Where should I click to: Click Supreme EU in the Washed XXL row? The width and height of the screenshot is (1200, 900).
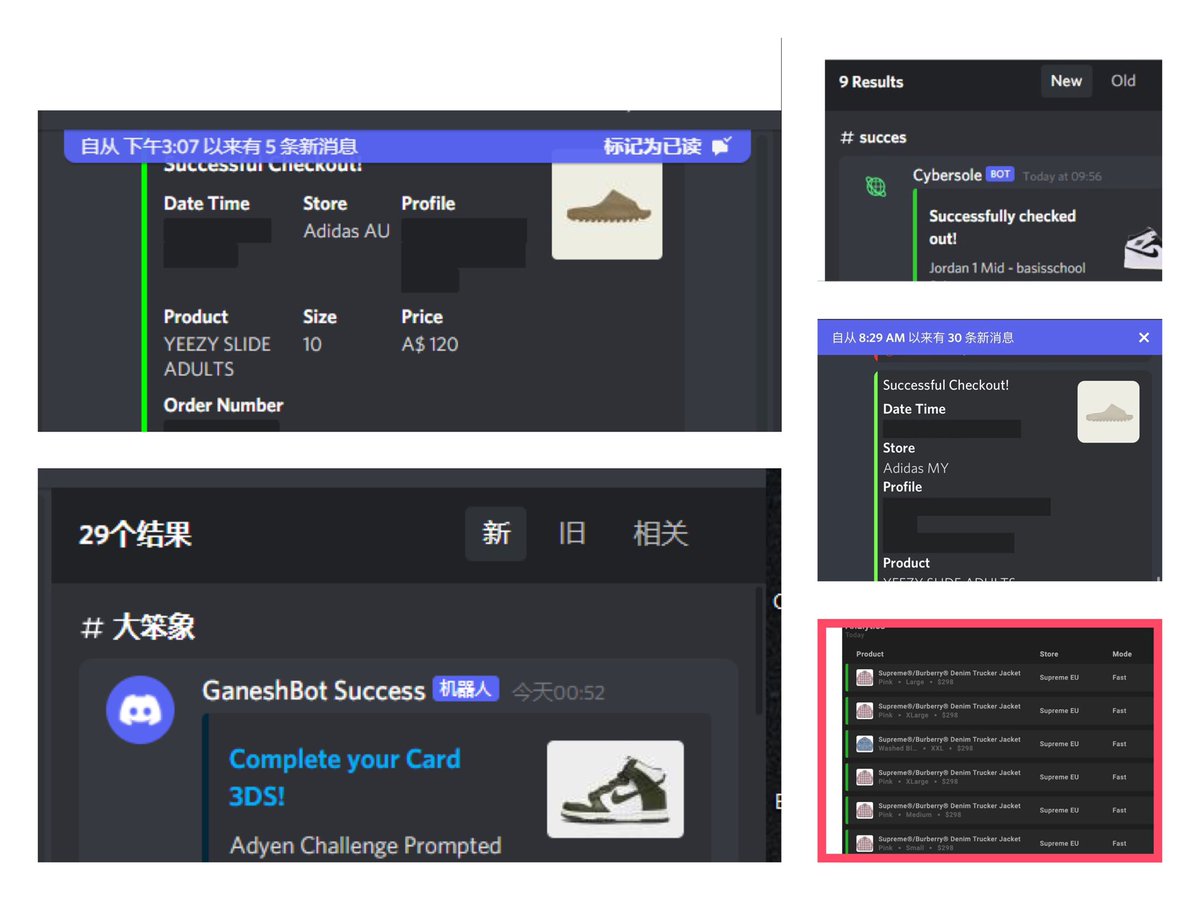(x=1057, y=744)
